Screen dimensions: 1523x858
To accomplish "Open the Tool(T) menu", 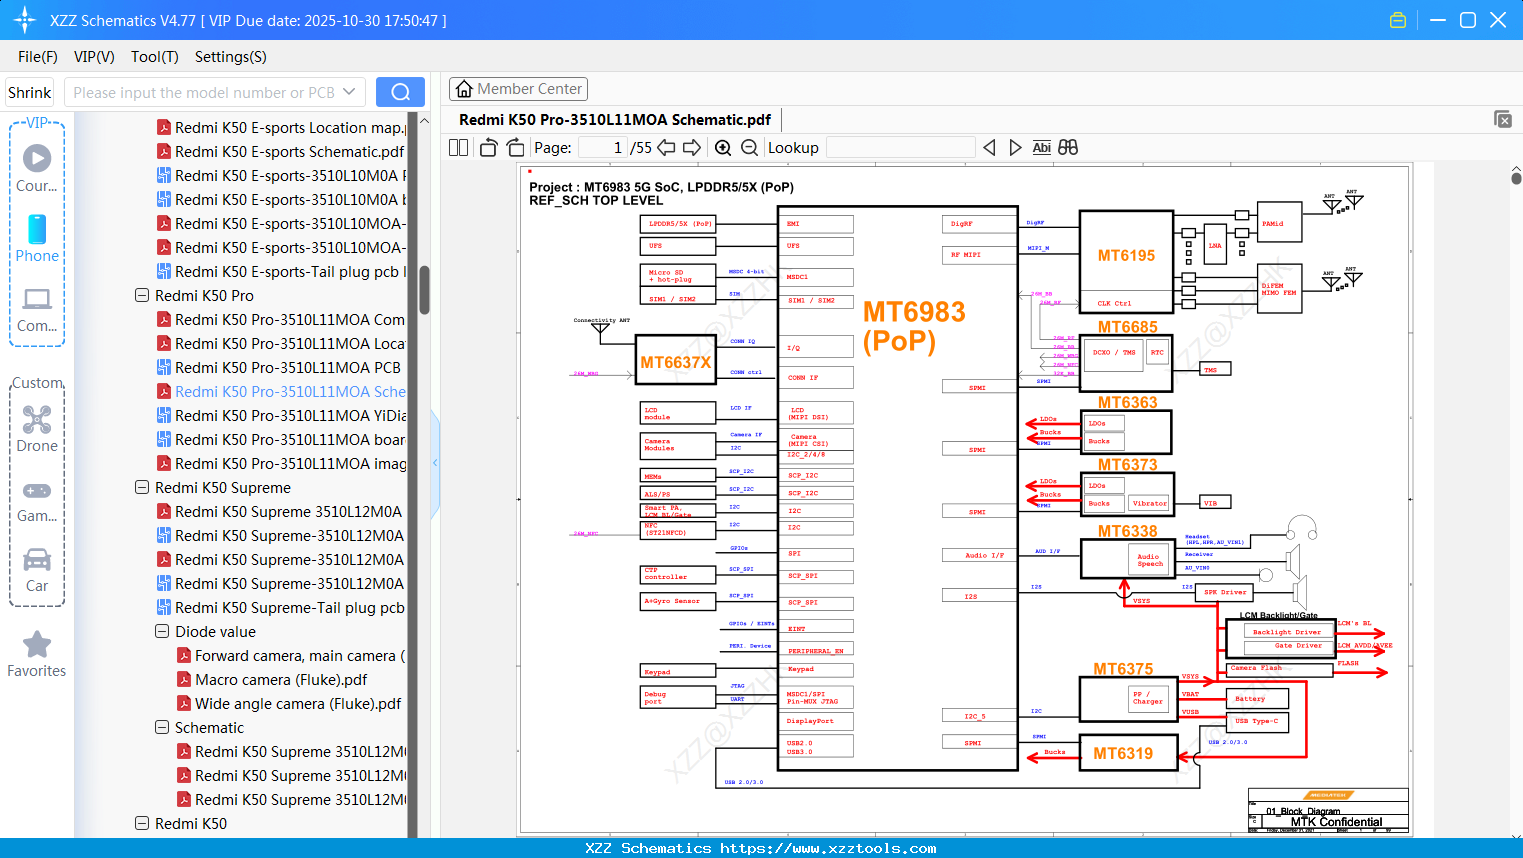I will (154, 57).
